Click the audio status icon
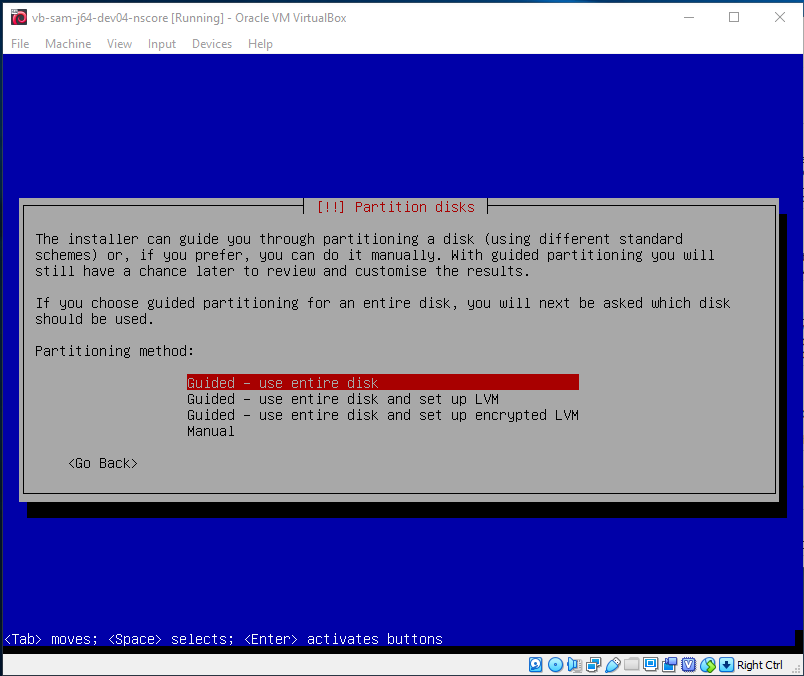 tap(574, 665)
